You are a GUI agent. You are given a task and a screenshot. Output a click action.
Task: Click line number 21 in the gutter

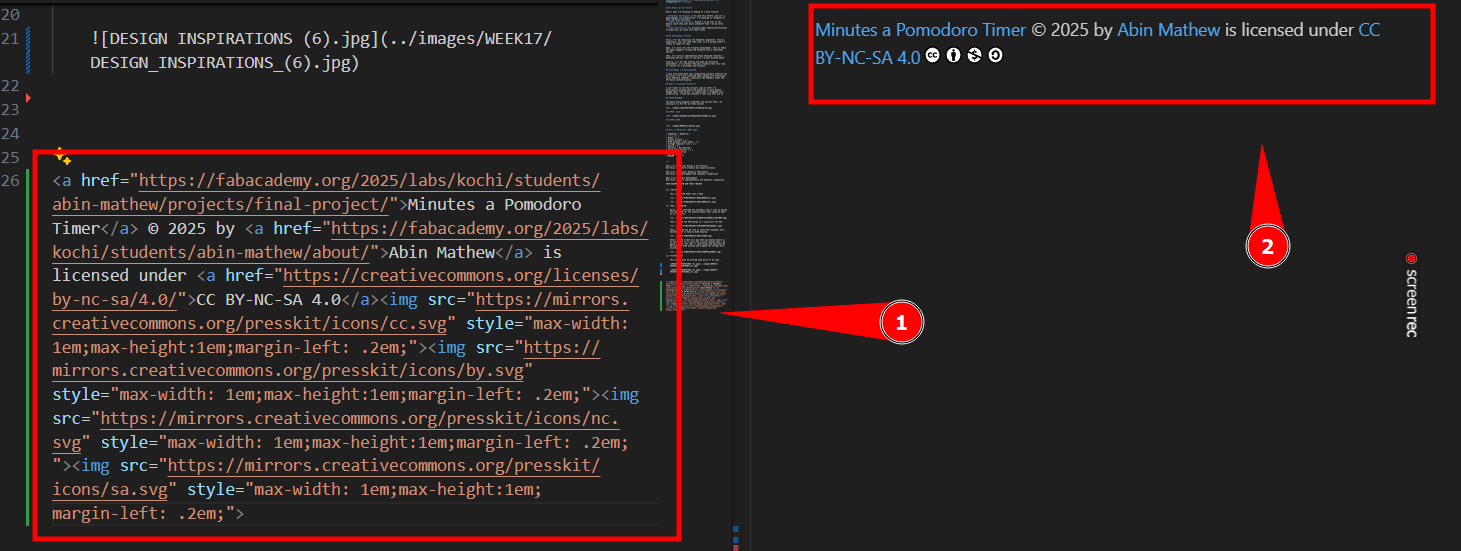[11, 39]
